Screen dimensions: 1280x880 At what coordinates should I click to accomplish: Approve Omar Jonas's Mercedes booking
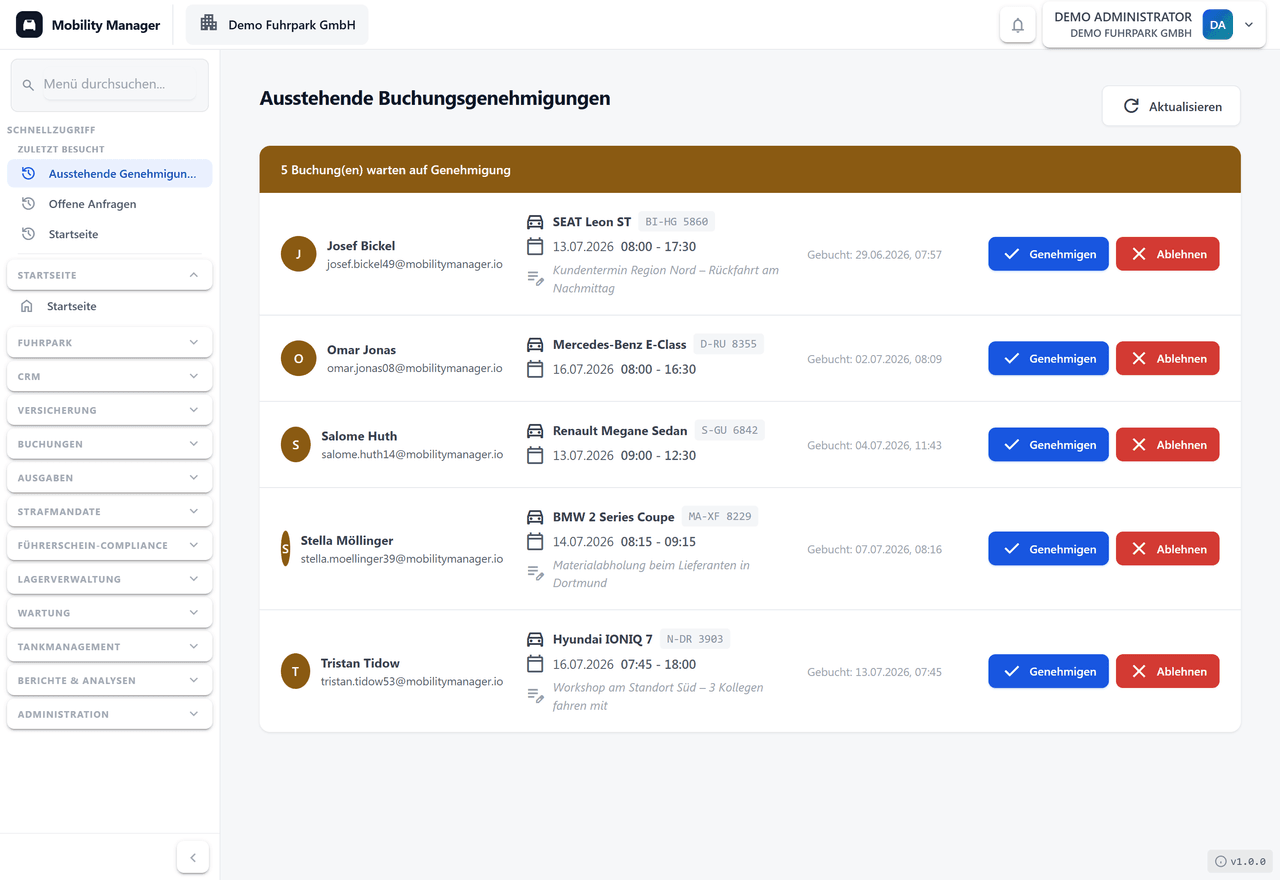click(1048, 358)
